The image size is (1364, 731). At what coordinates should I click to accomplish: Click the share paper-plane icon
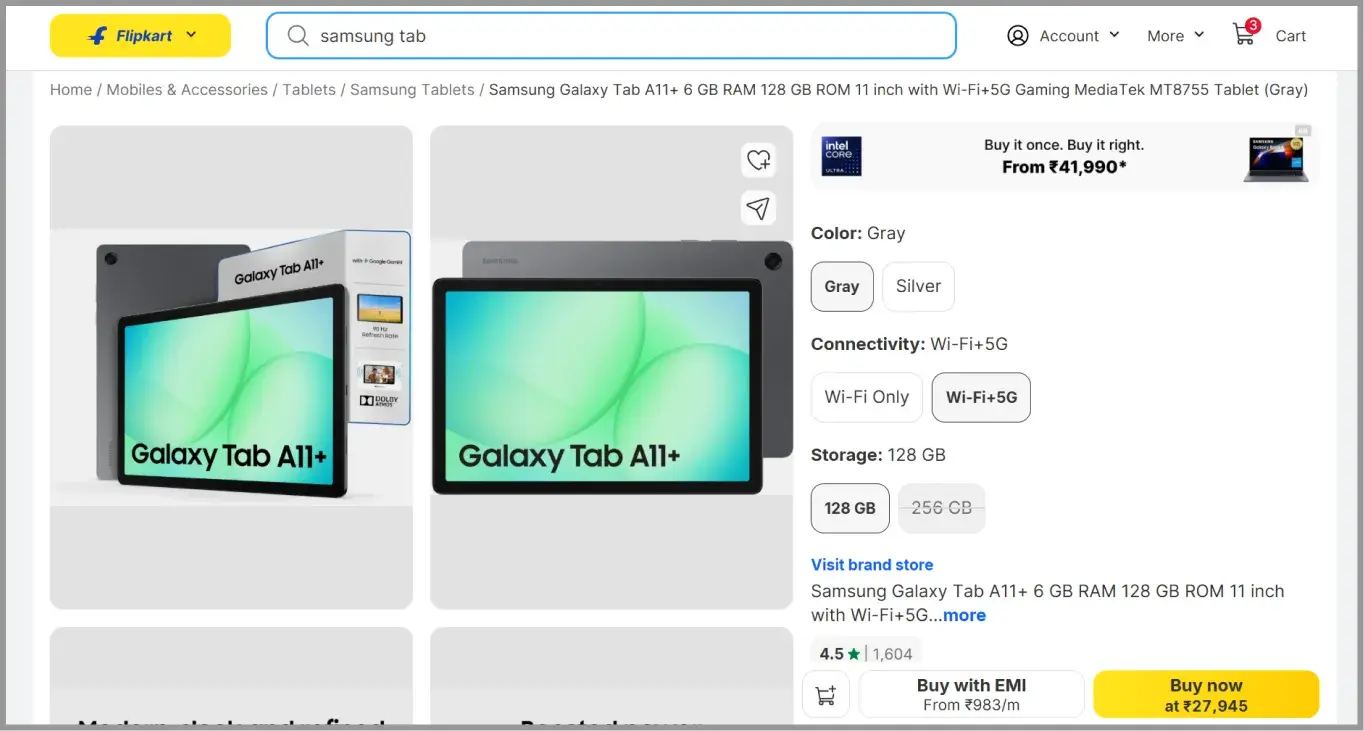[x=759, y=208]
